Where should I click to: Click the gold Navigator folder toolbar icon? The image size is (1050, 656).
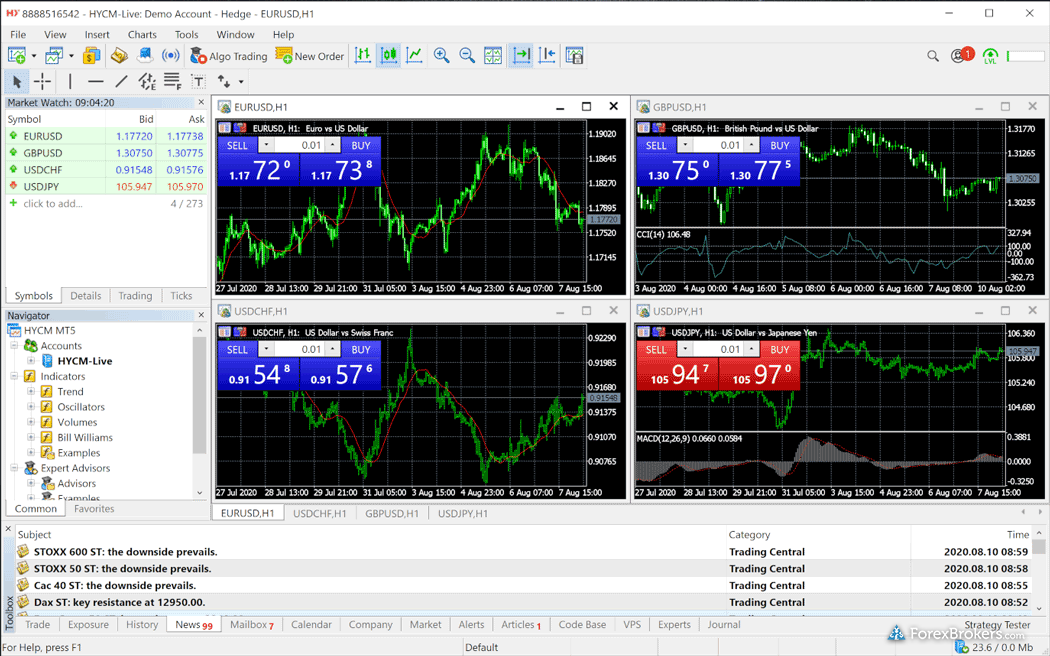point(119,56)
